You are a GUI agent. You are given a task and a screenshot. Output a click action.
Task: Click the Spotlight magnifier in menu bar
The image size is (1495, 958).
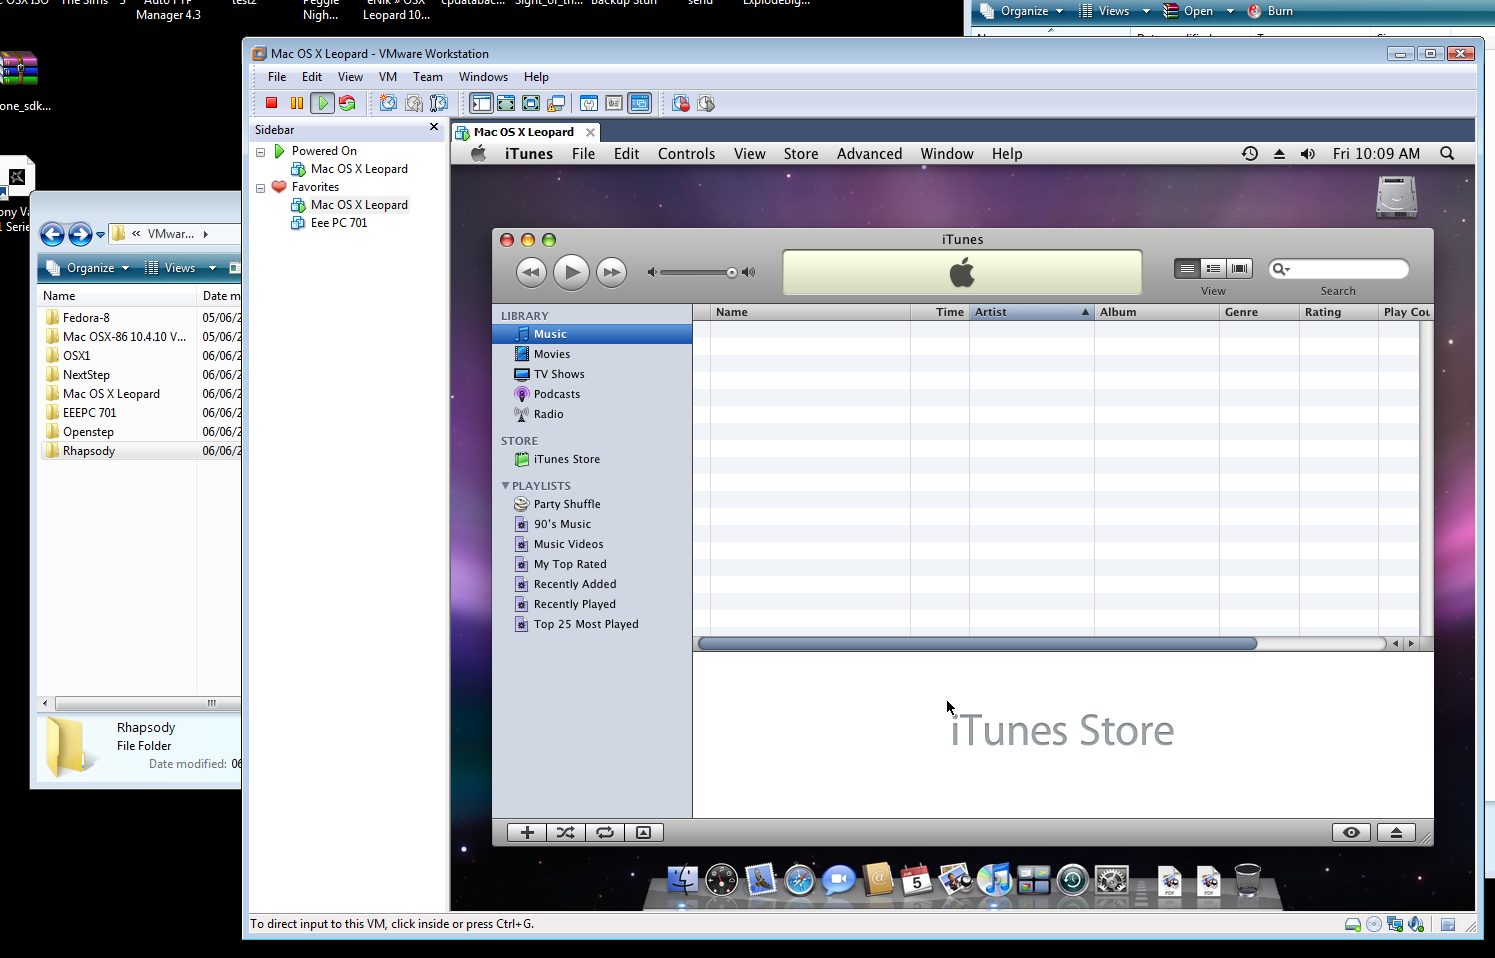tap(1446, 154)
